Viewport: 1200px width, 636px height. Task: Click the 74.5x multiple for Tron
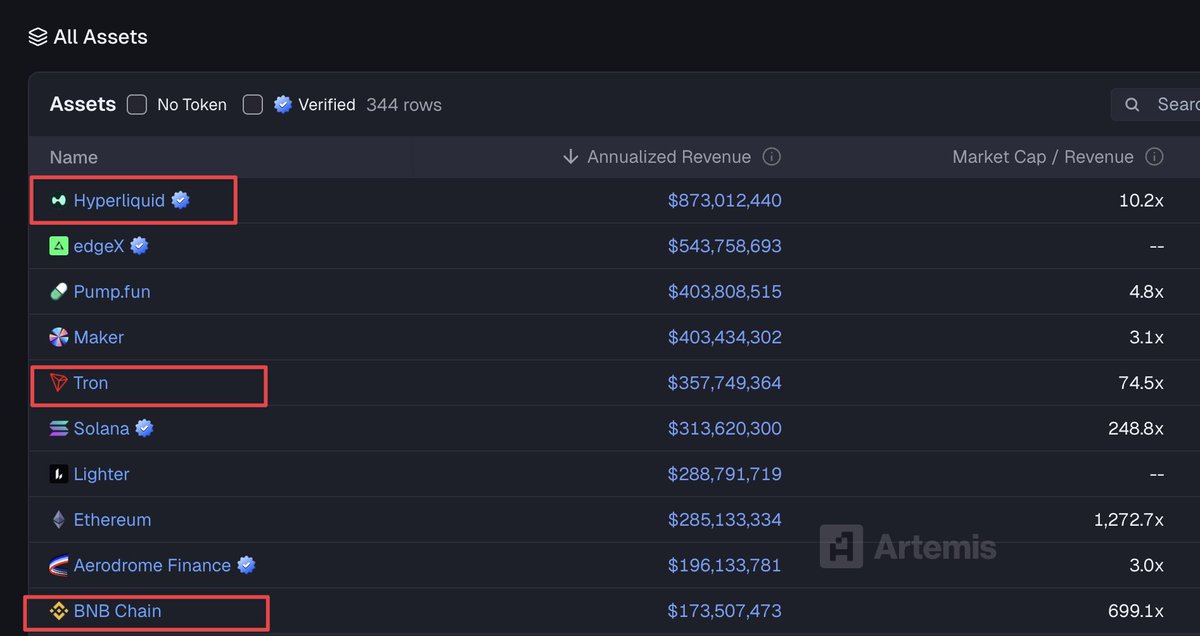pos(1141,383)
